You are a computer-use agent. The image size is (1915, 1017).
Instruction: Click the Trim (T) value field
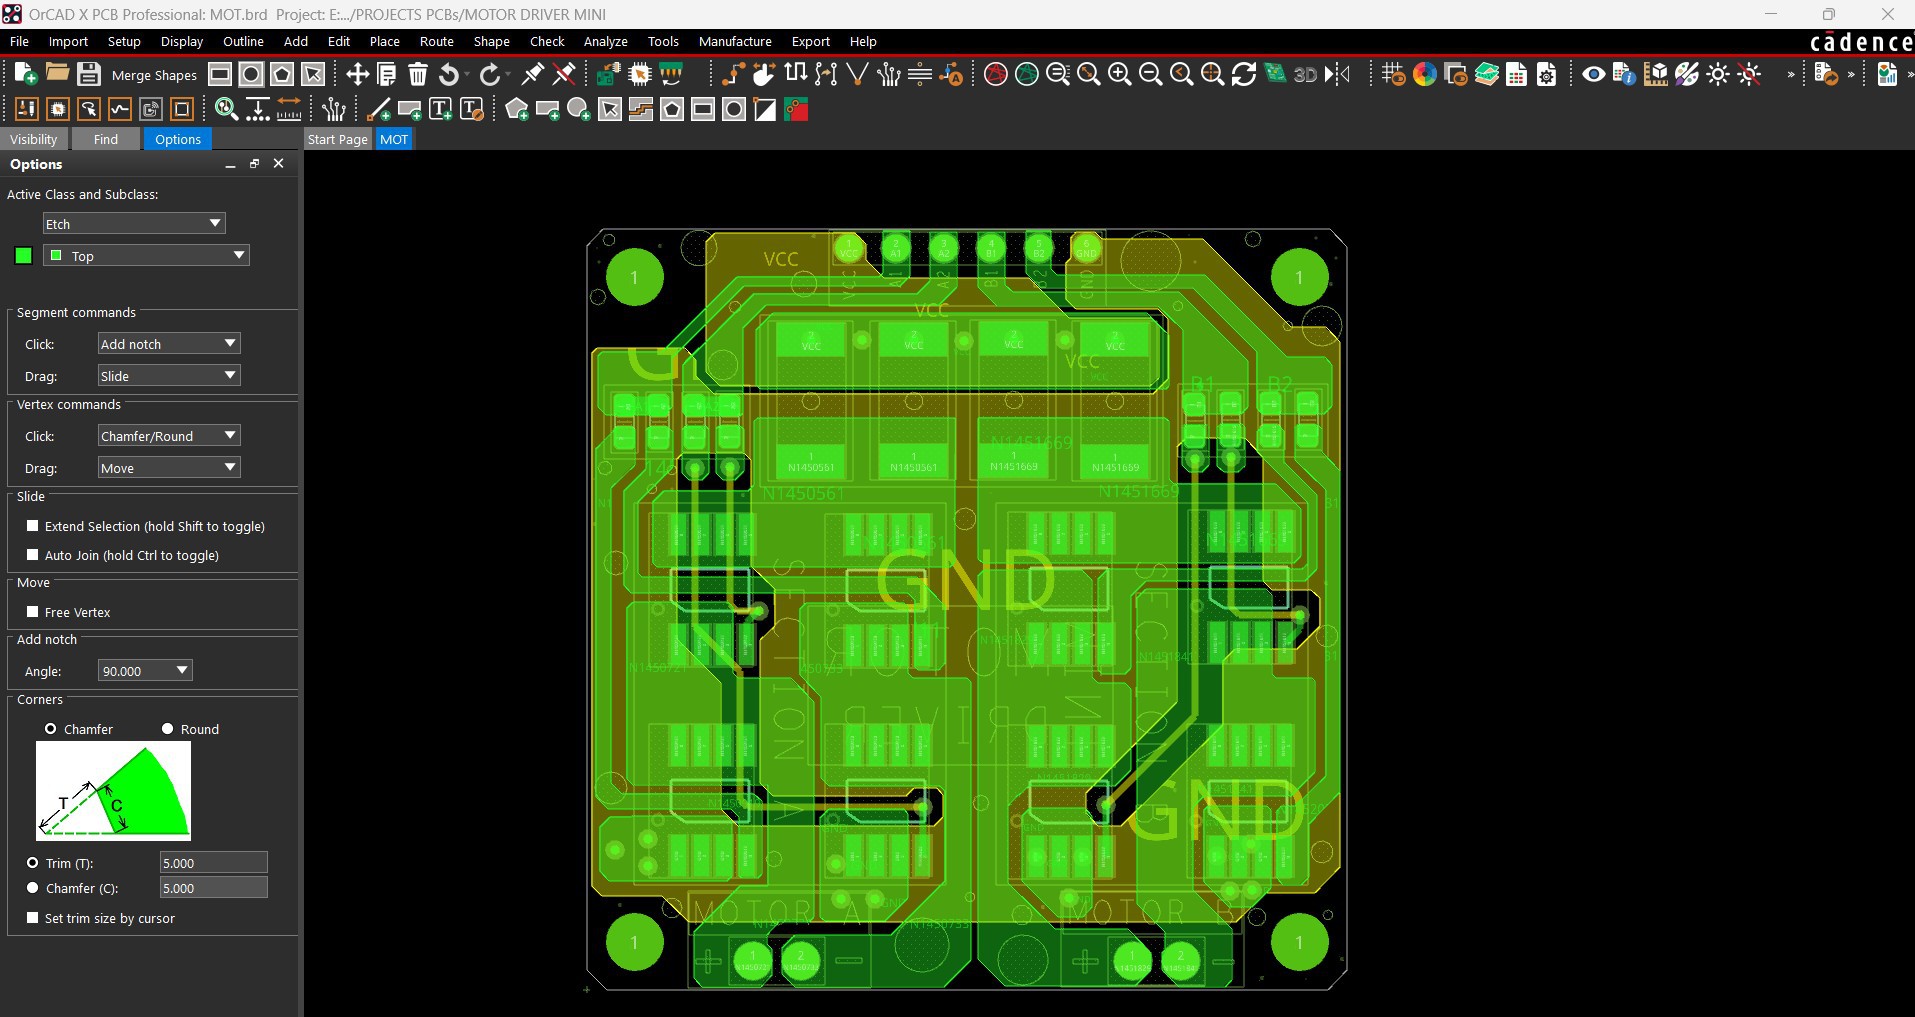click(213, 863)
